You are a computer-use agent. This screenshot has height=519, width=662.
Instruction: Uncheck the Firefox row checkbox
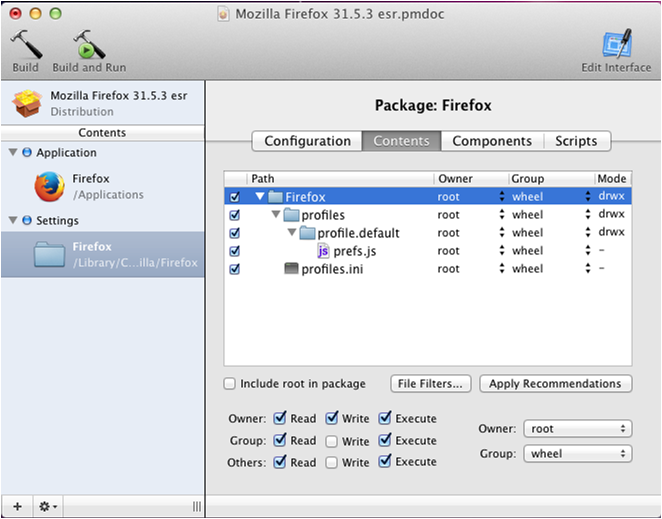click(x=234, y=197)
